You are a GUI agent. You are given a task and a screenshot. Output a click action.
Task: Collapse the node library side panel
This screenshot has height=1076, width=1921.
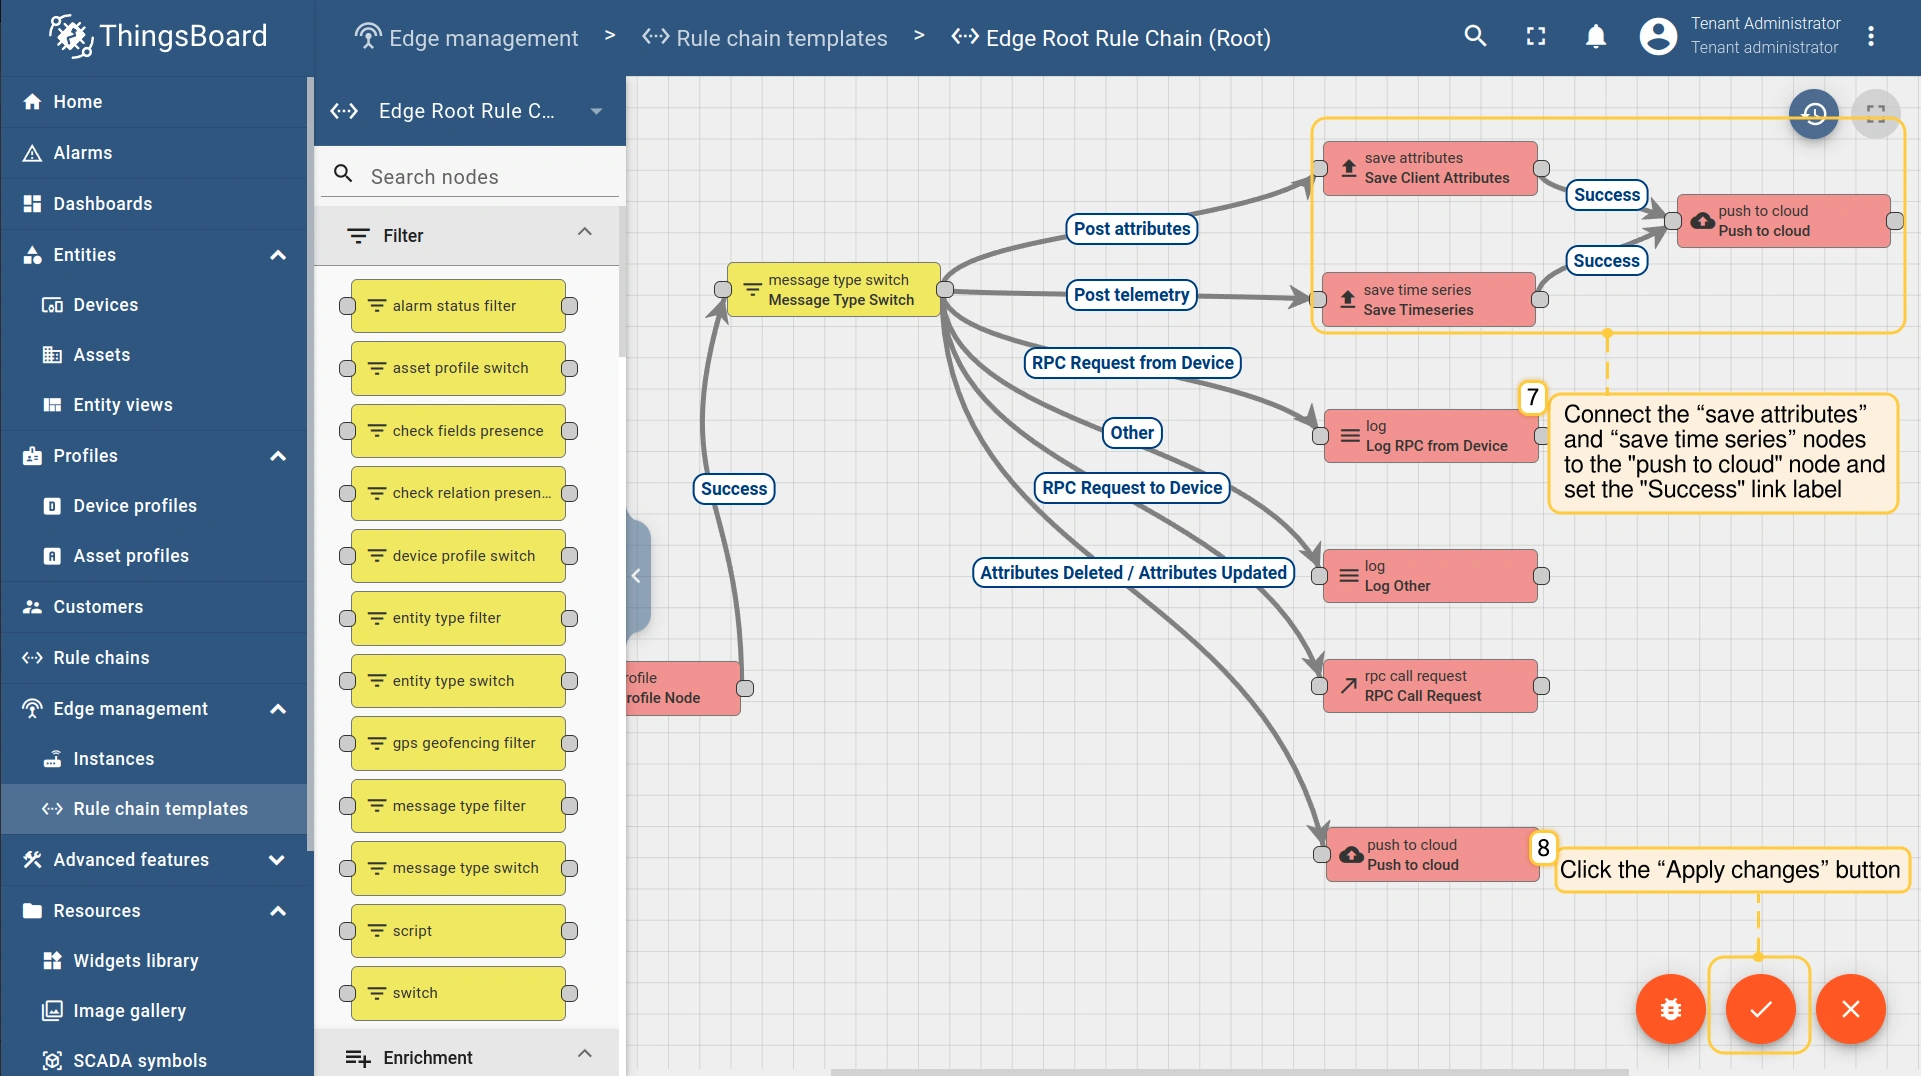click(636, 576)
